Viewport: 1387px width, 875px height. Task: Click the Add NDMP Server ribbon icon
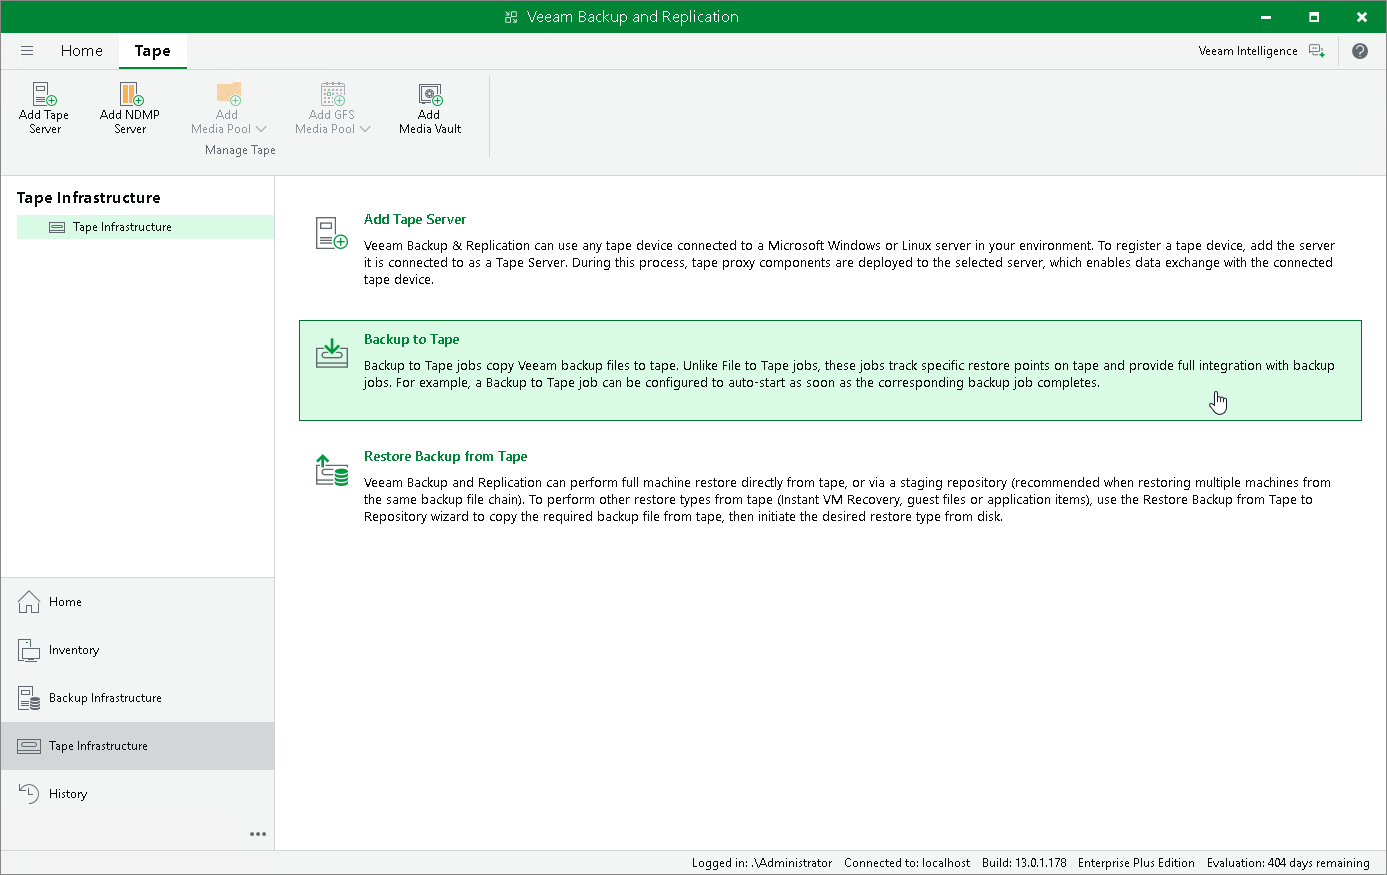tap(131, 94)
